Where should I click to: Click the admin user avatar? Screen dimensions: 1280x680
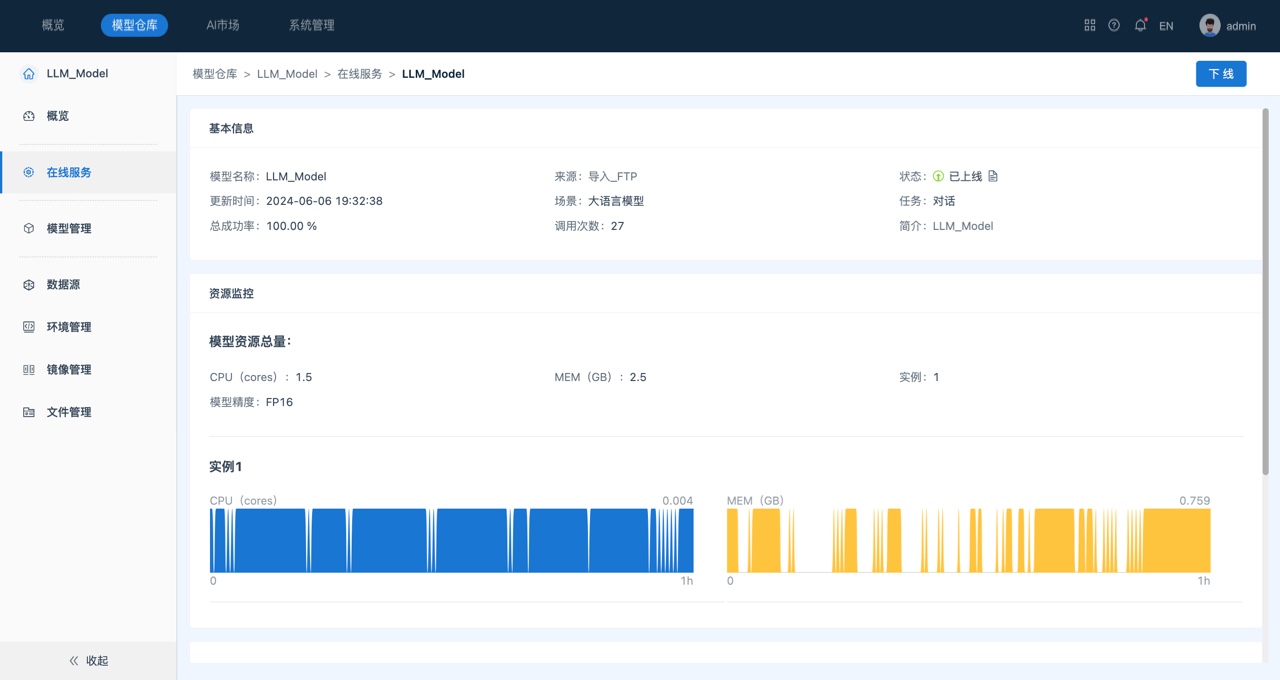coord(1210,26)
